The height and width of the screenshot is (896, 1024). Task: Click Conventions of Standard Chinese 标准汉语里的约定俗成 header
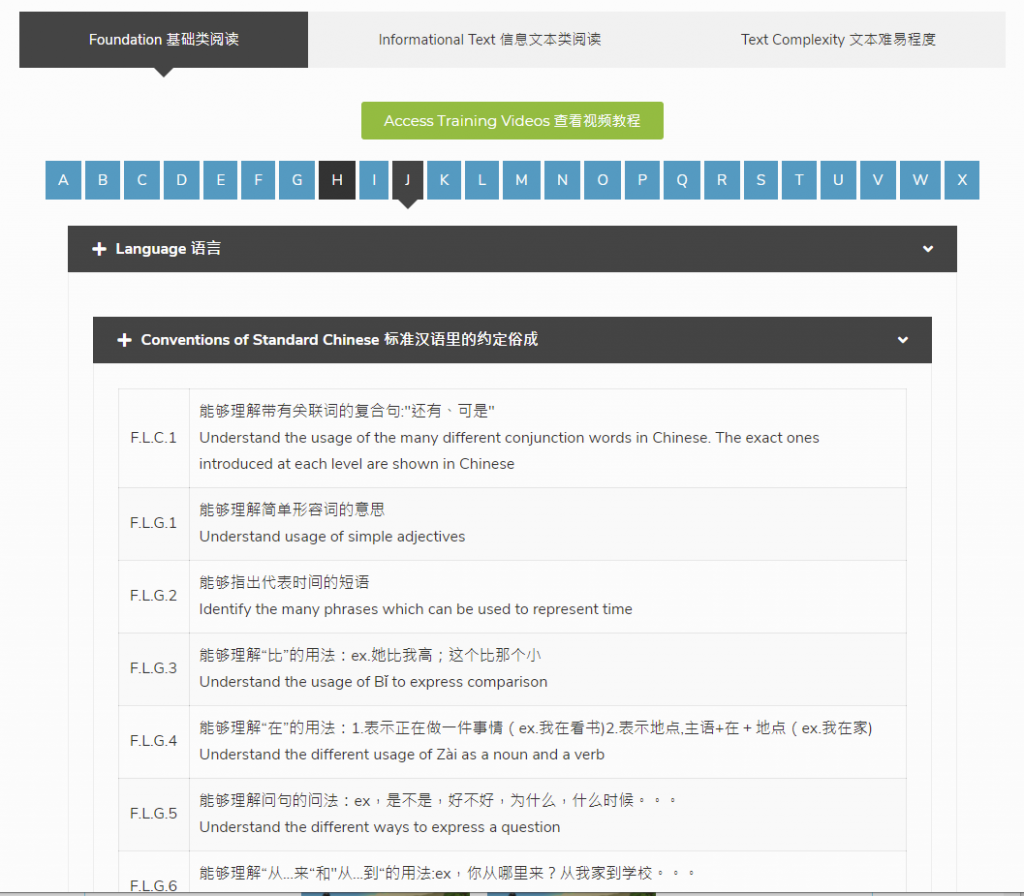pyautogui.click(x=339, y=340)
